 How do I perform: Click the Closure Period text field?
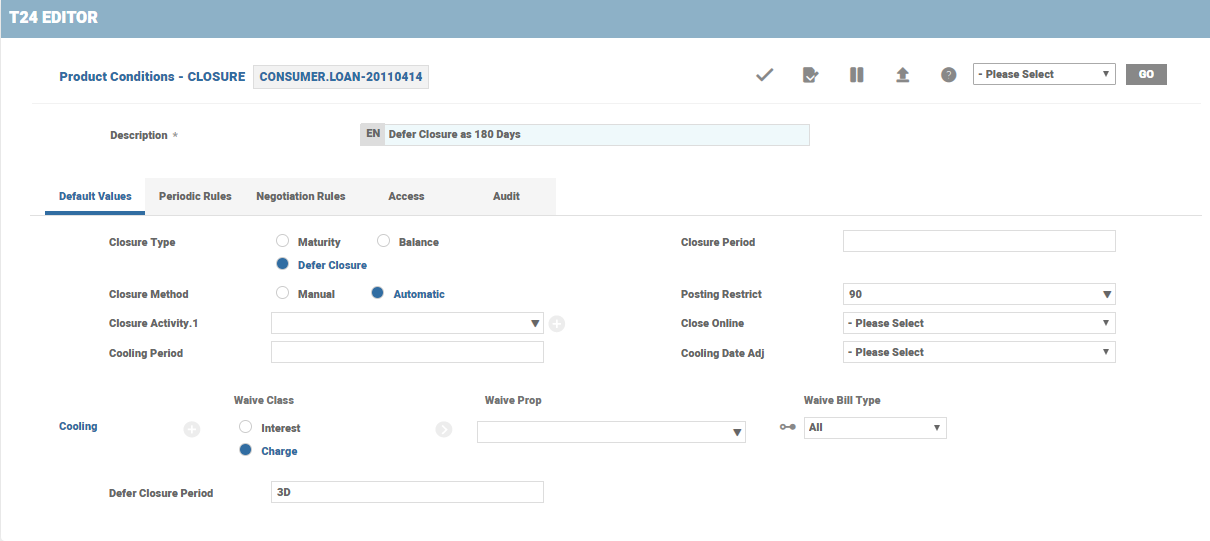point(979,241)
